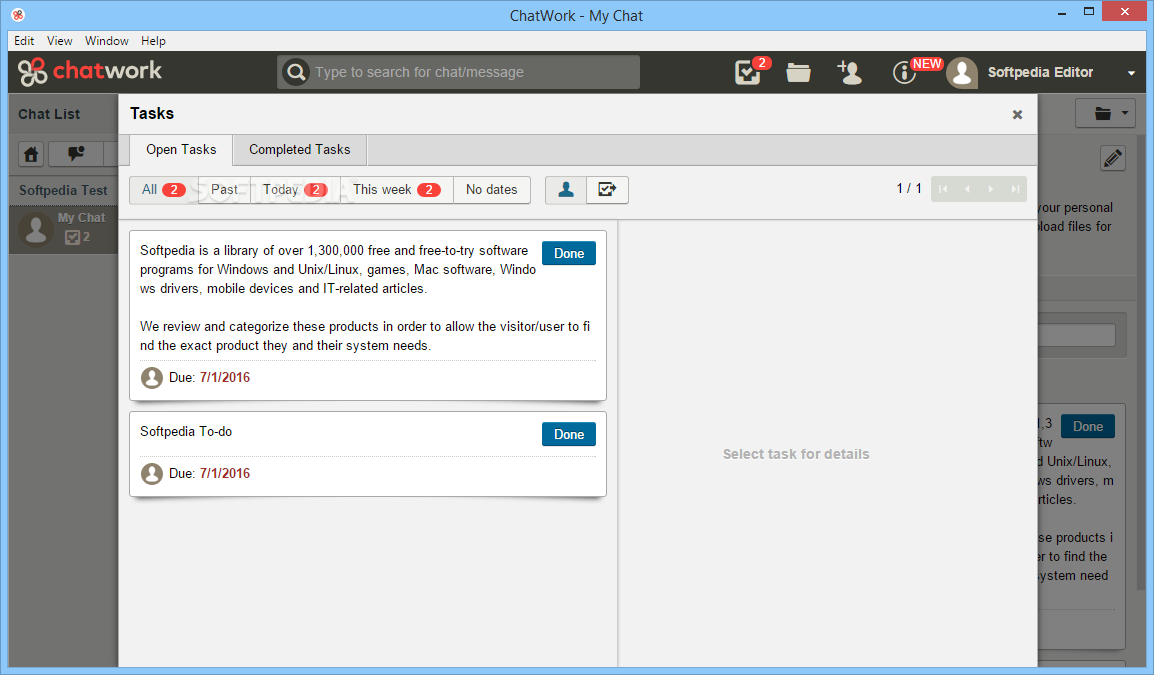The height and width of the screenshot is (675, 1154).
Task: Open the file management folder icon
Action: [799, 72]
